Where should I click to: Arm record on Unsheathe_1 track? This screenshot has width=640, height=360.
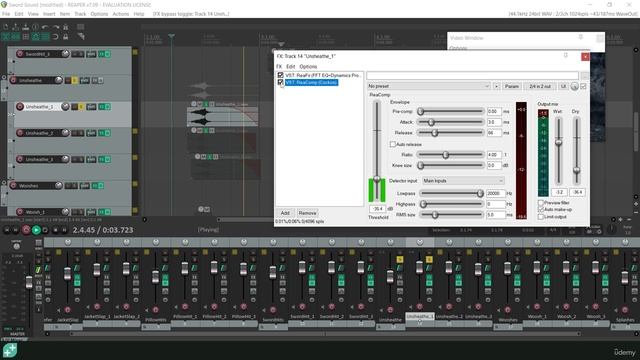click(20, 107)
